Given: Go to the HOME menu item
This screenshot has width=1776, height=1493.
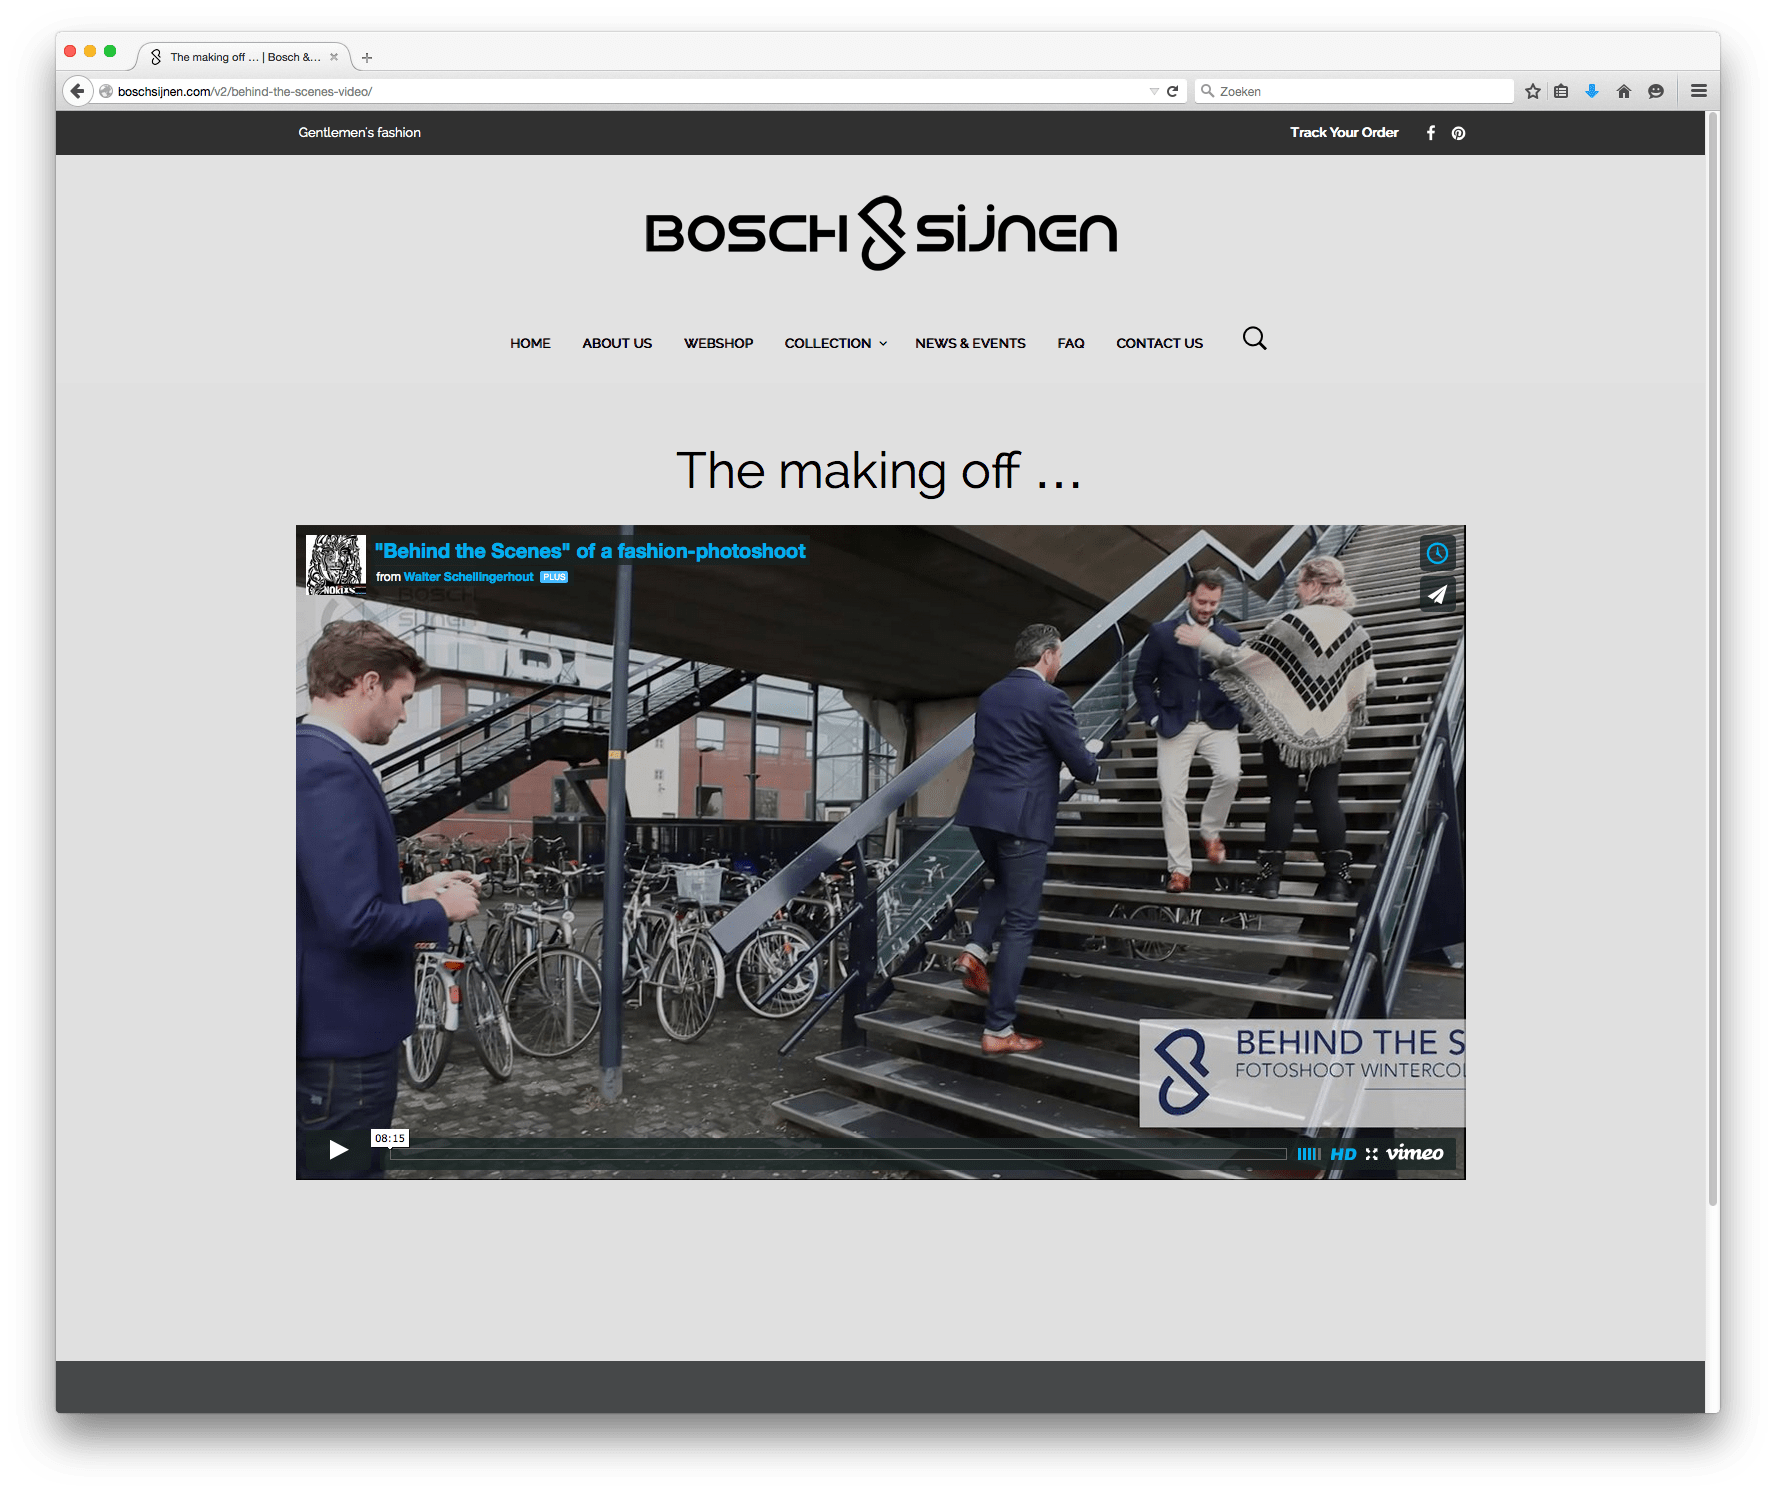Looking at the screenshot, I should click(530, 343).
